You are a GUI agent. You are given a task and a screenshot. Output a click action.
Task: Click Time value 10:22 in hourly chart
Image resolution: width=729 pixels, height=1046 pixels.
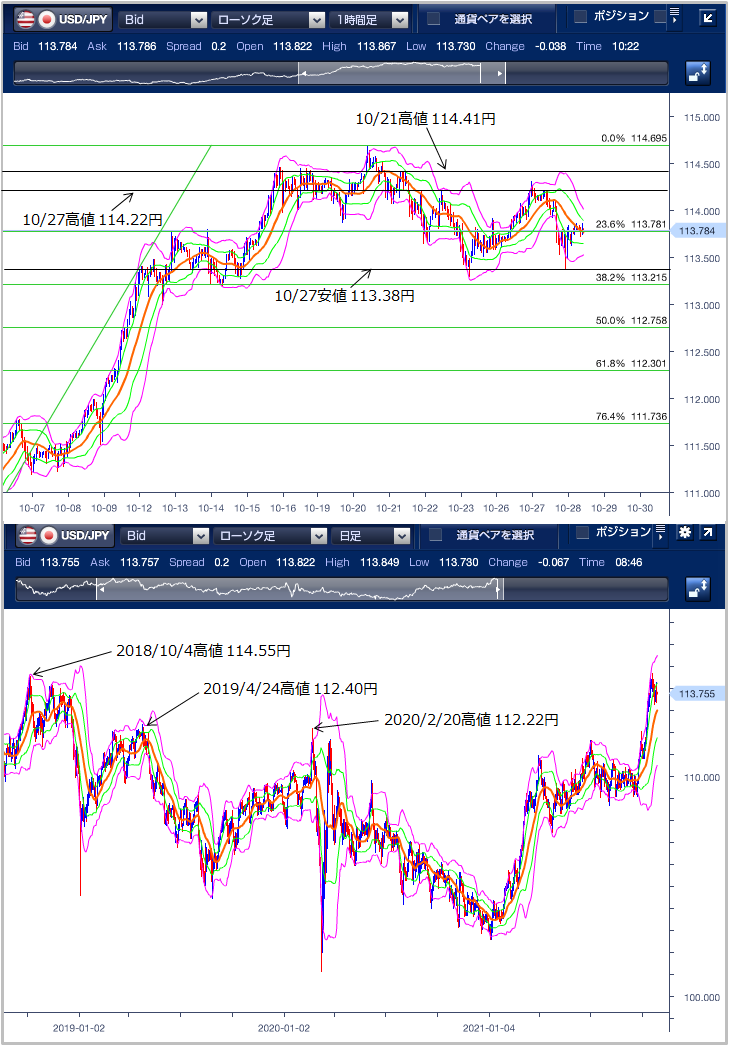tap(625, 46)
